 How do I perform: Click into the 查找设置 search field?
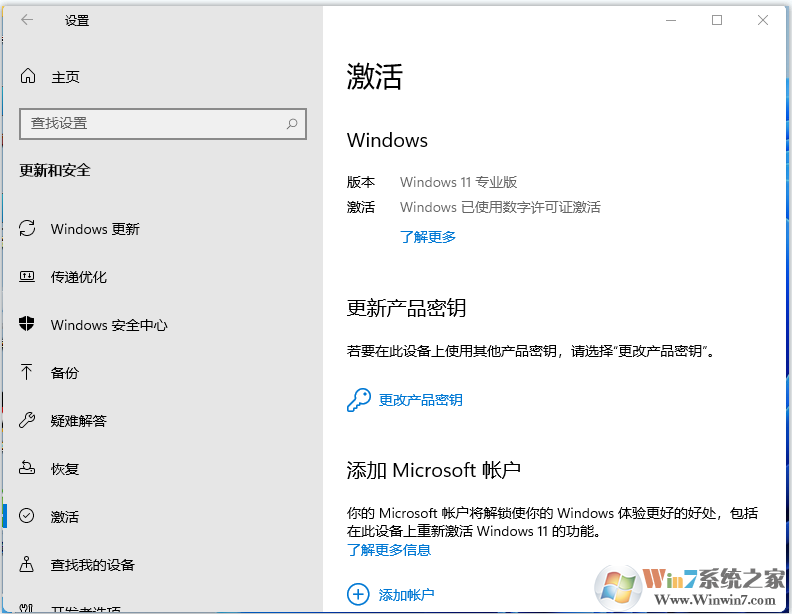[150, 124]
